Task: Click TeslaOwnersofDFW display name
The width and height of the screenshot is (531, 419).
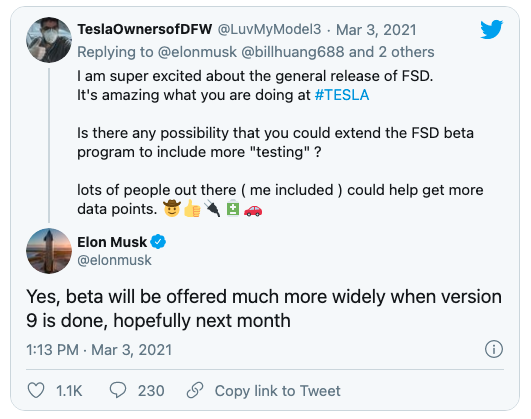Action: pos(145,29)
